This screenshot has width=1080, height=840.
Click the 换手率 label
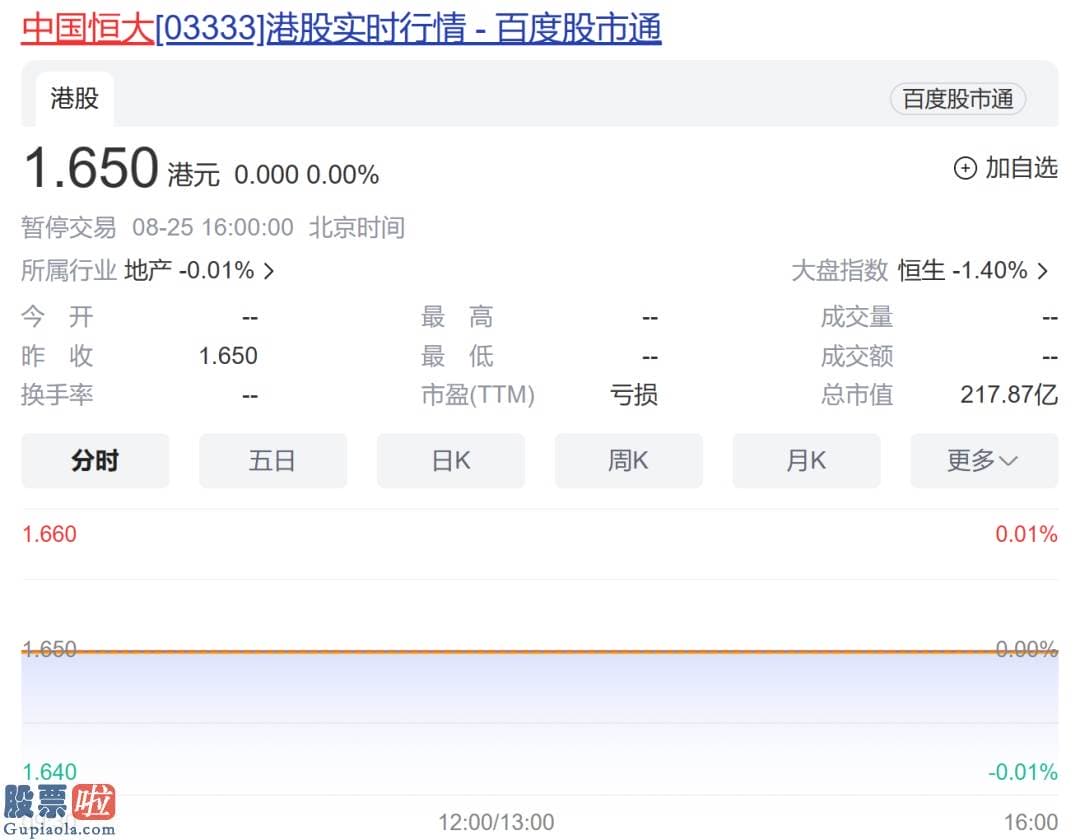coord(57,395)
